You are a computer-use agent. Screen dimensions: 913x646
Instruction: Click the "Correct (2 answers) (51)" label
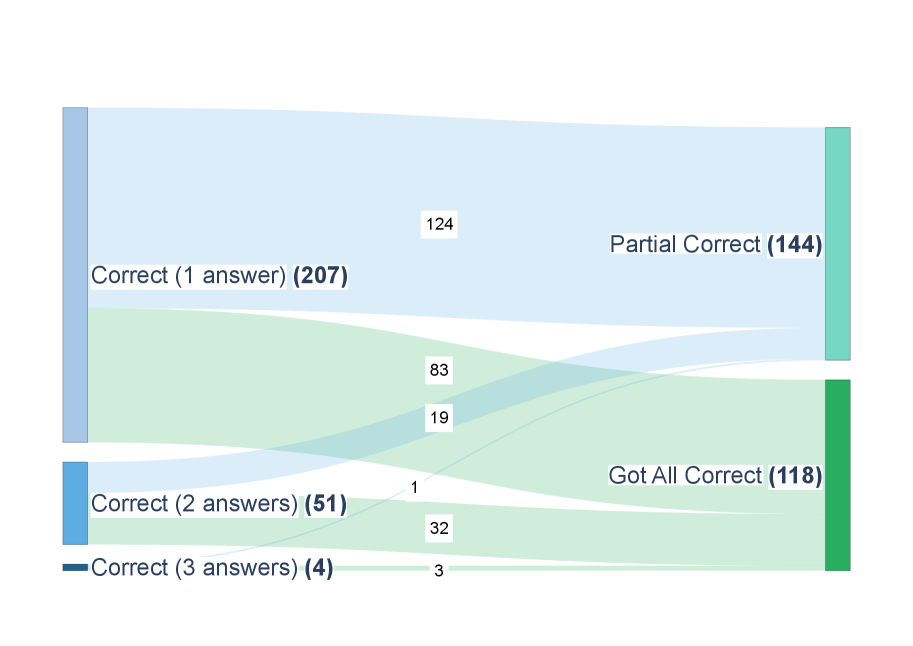tap(219, 504)
